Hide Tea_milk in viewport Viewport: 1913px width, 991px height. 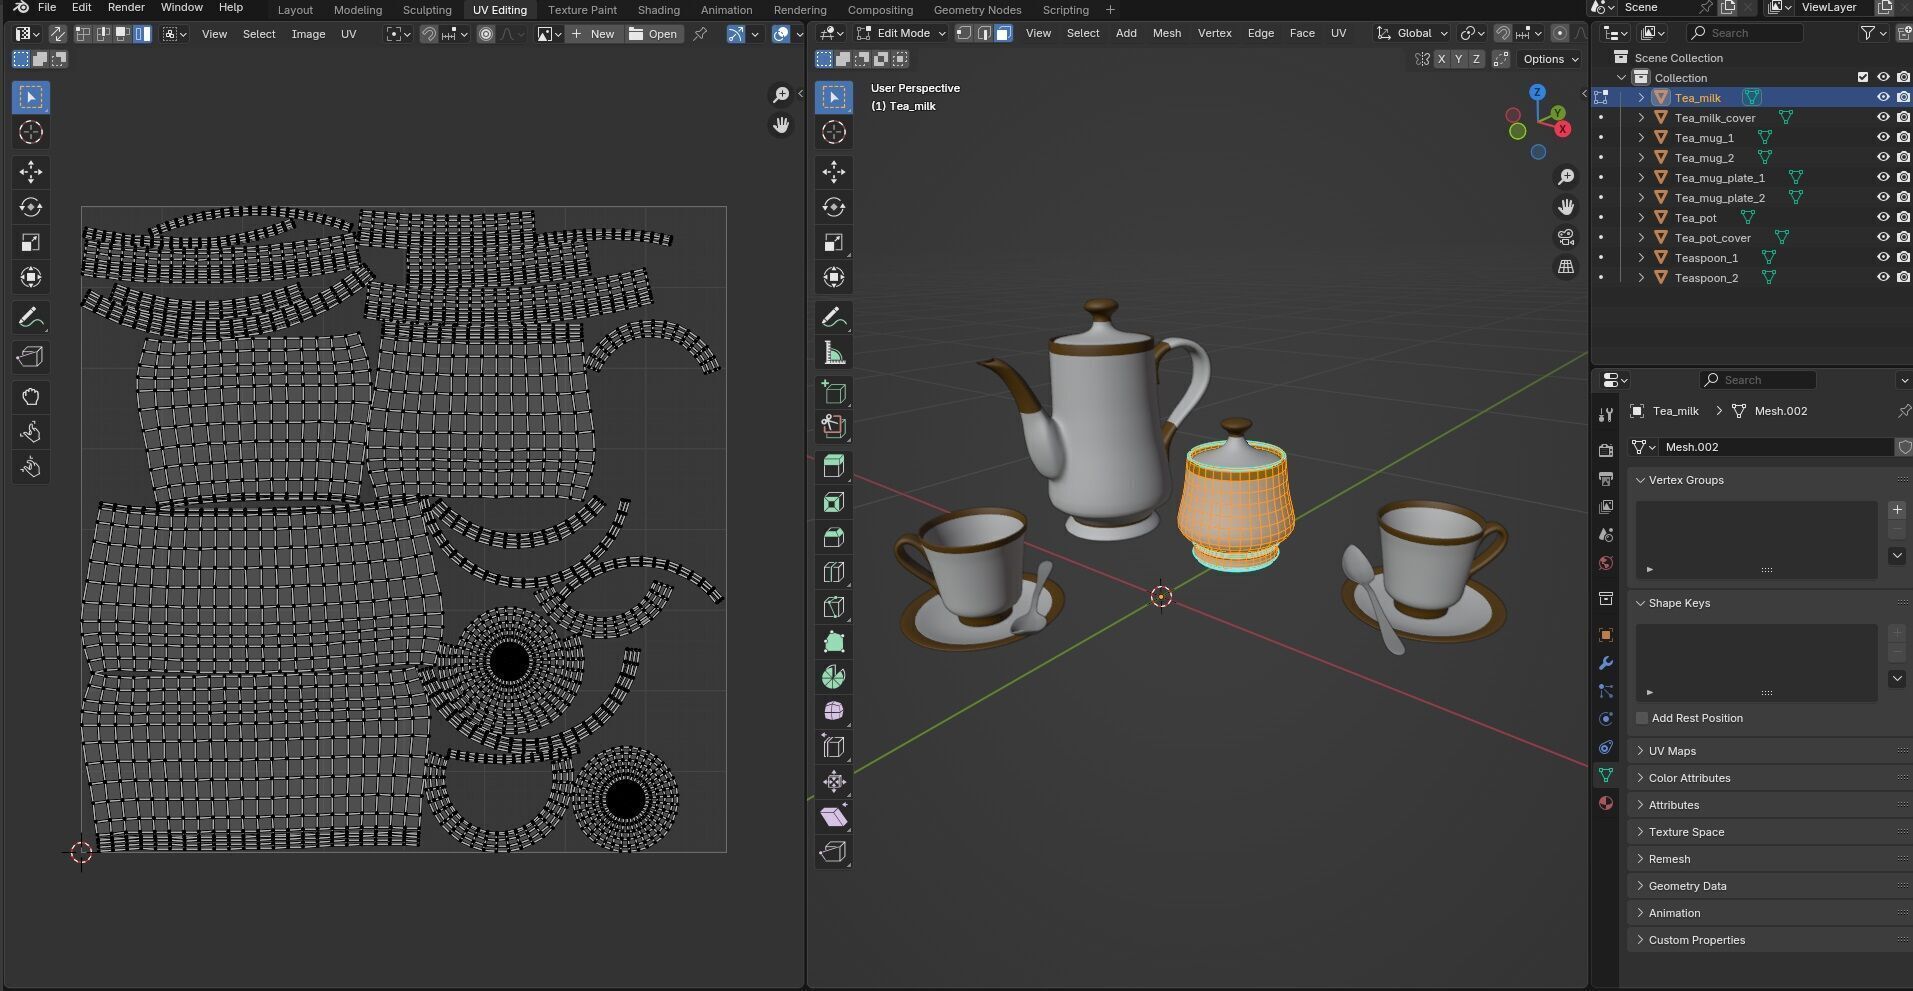point(1883,98)
